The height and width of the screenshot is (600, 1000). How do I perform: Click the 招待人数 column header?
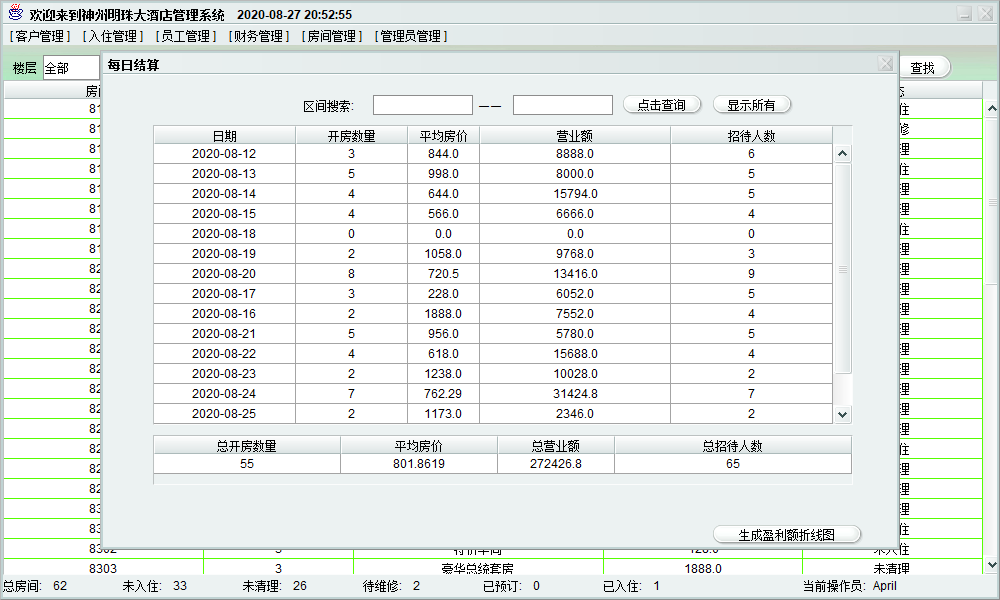coord(751,136)
